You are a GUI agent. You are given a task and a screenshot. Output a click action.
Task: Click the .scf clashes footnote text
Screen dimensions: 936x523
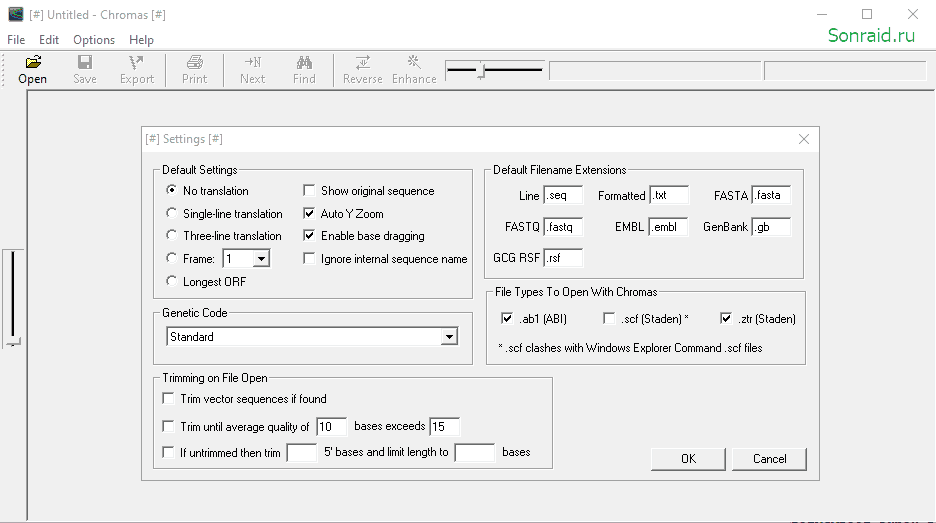(630, 348)
